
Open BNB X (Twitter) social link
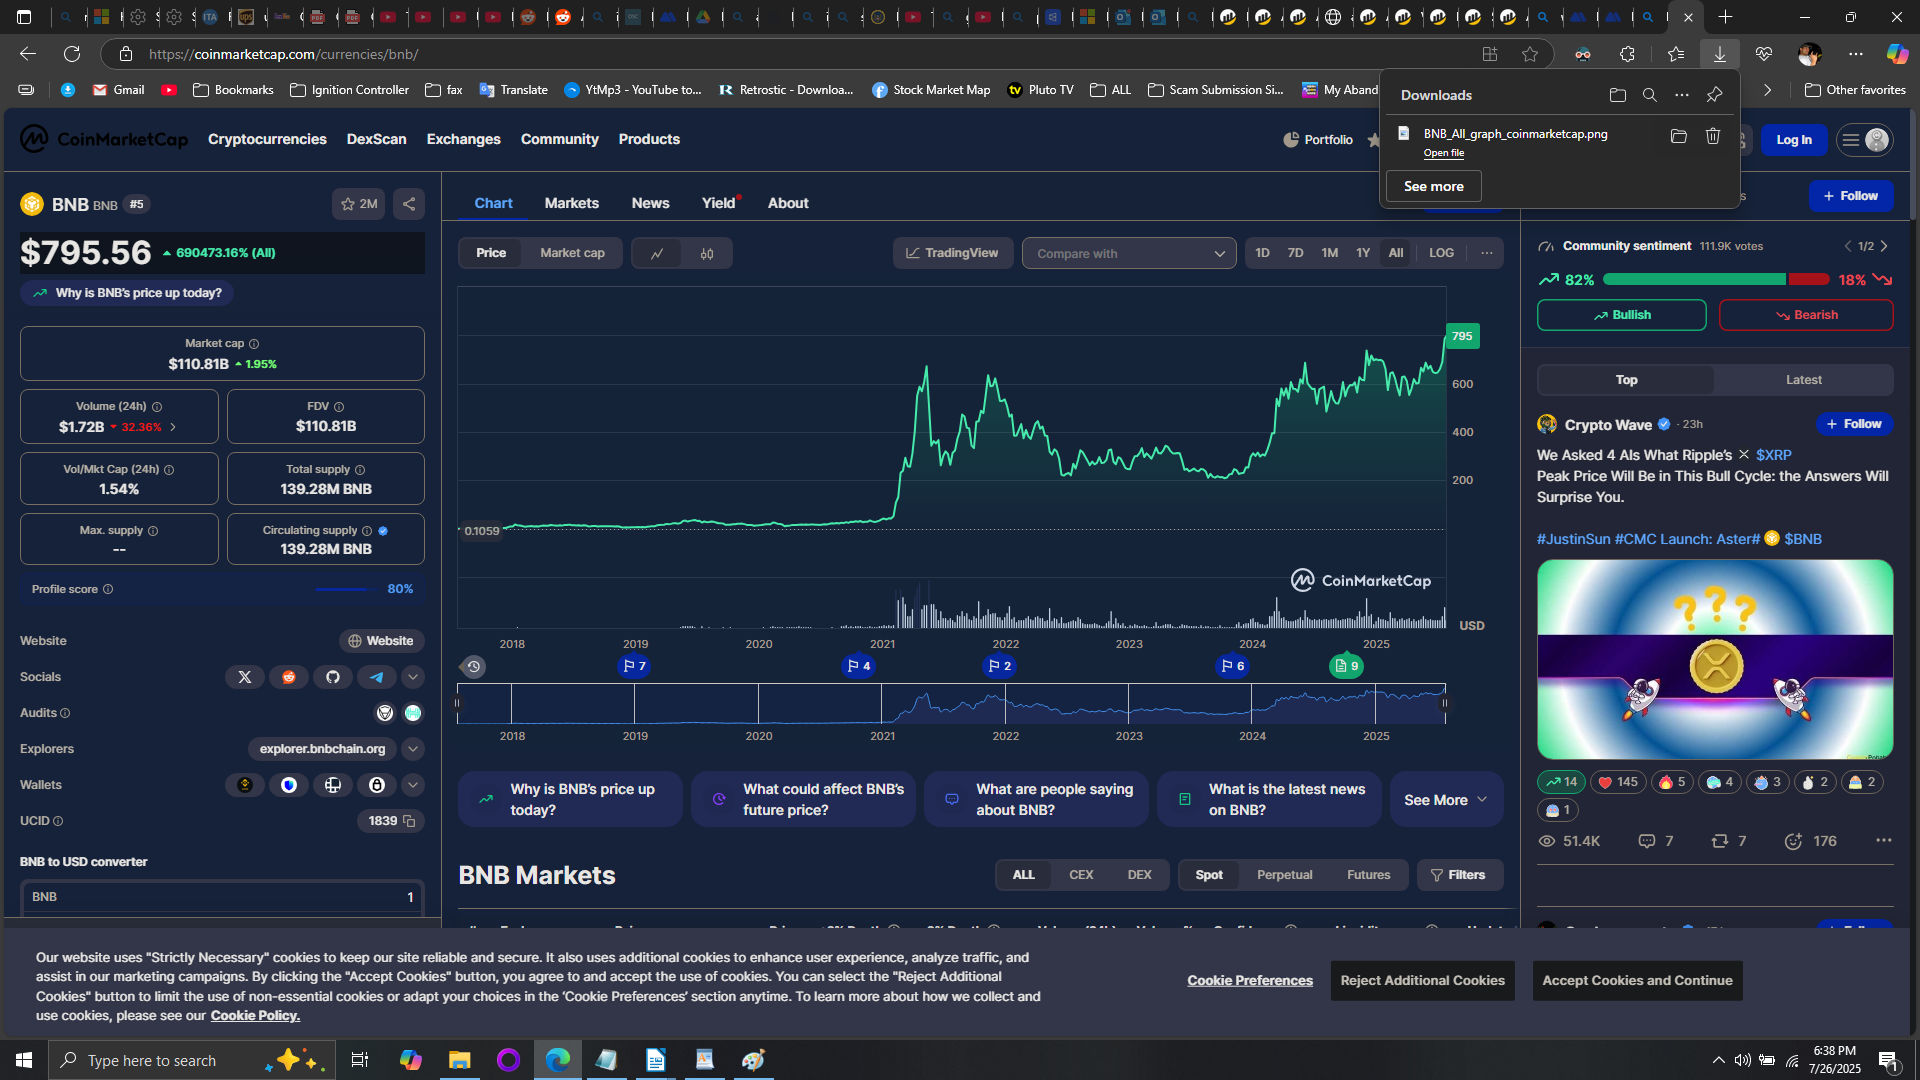(x=245, y=677)
